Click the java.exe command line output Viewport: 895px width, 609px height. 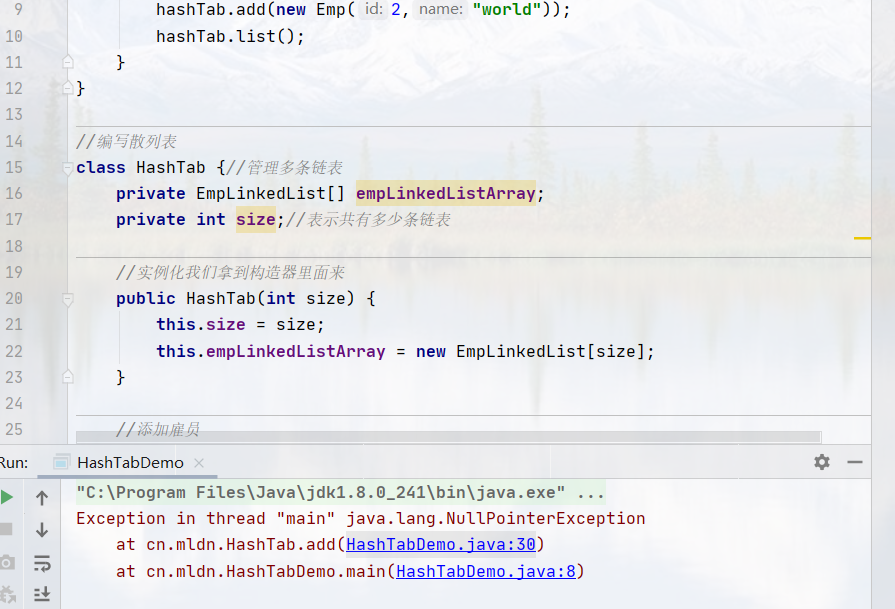pyautogui.click(x=341, y=493)
